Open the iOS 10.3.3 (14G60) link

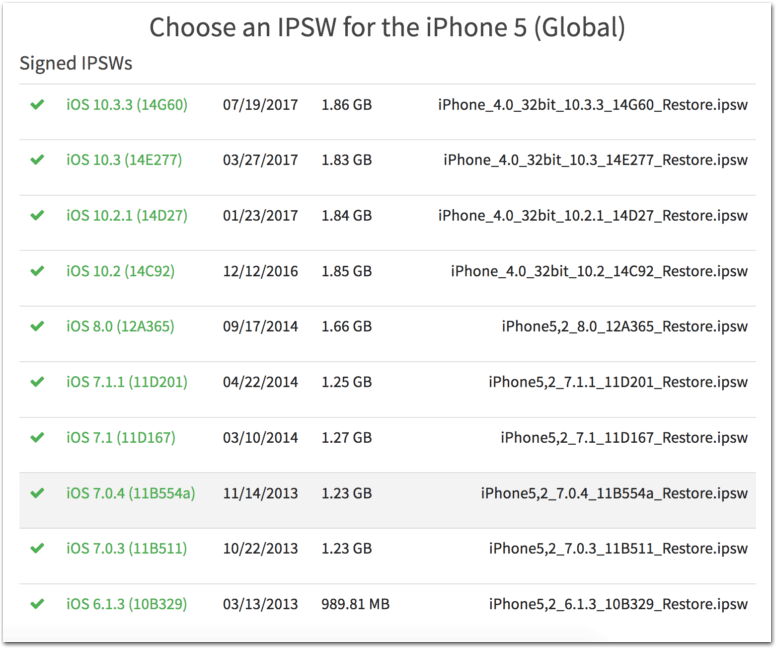(x=127, y=105)
